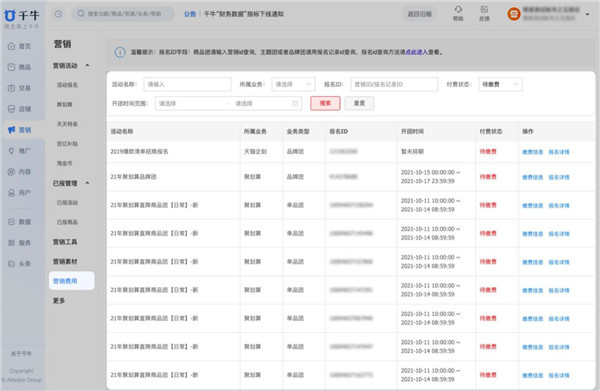Select 活动报名 in the marketing menu
Screen dimensions: 600x391
coord(67,85)
